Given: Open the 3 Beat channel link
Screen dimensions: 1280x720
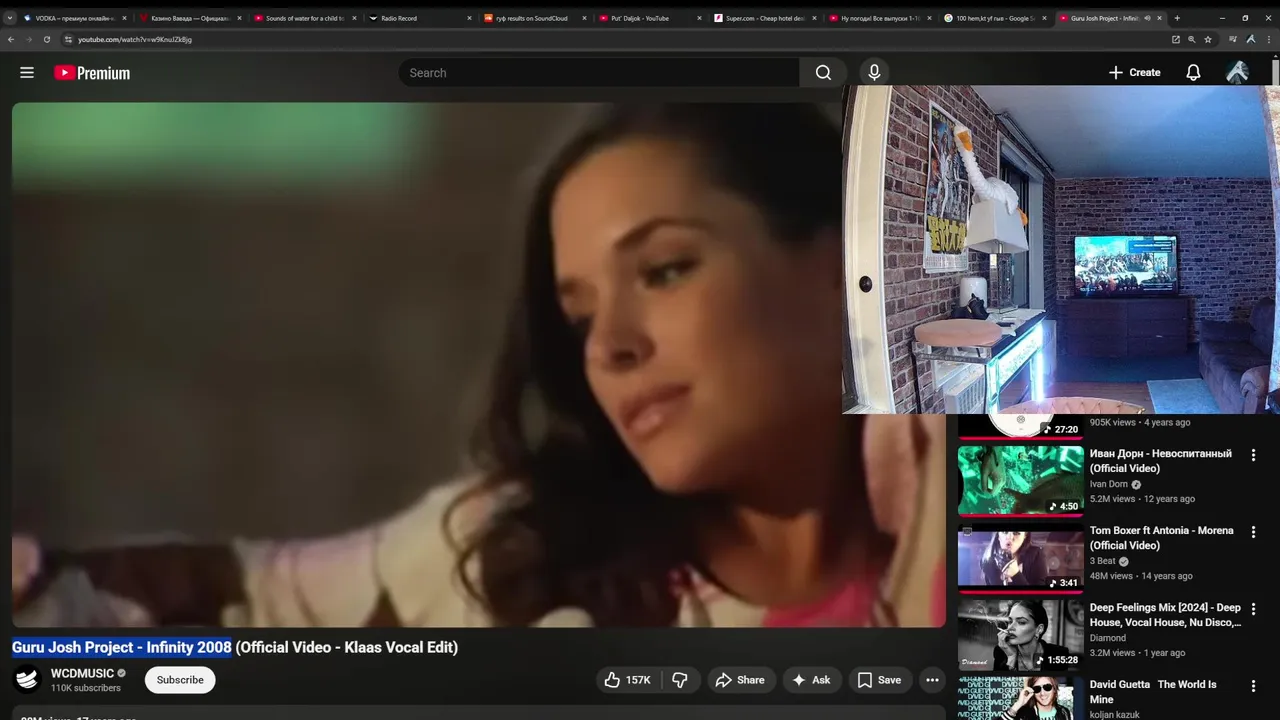Looking at the screenshot, I should pos(1102,561).
